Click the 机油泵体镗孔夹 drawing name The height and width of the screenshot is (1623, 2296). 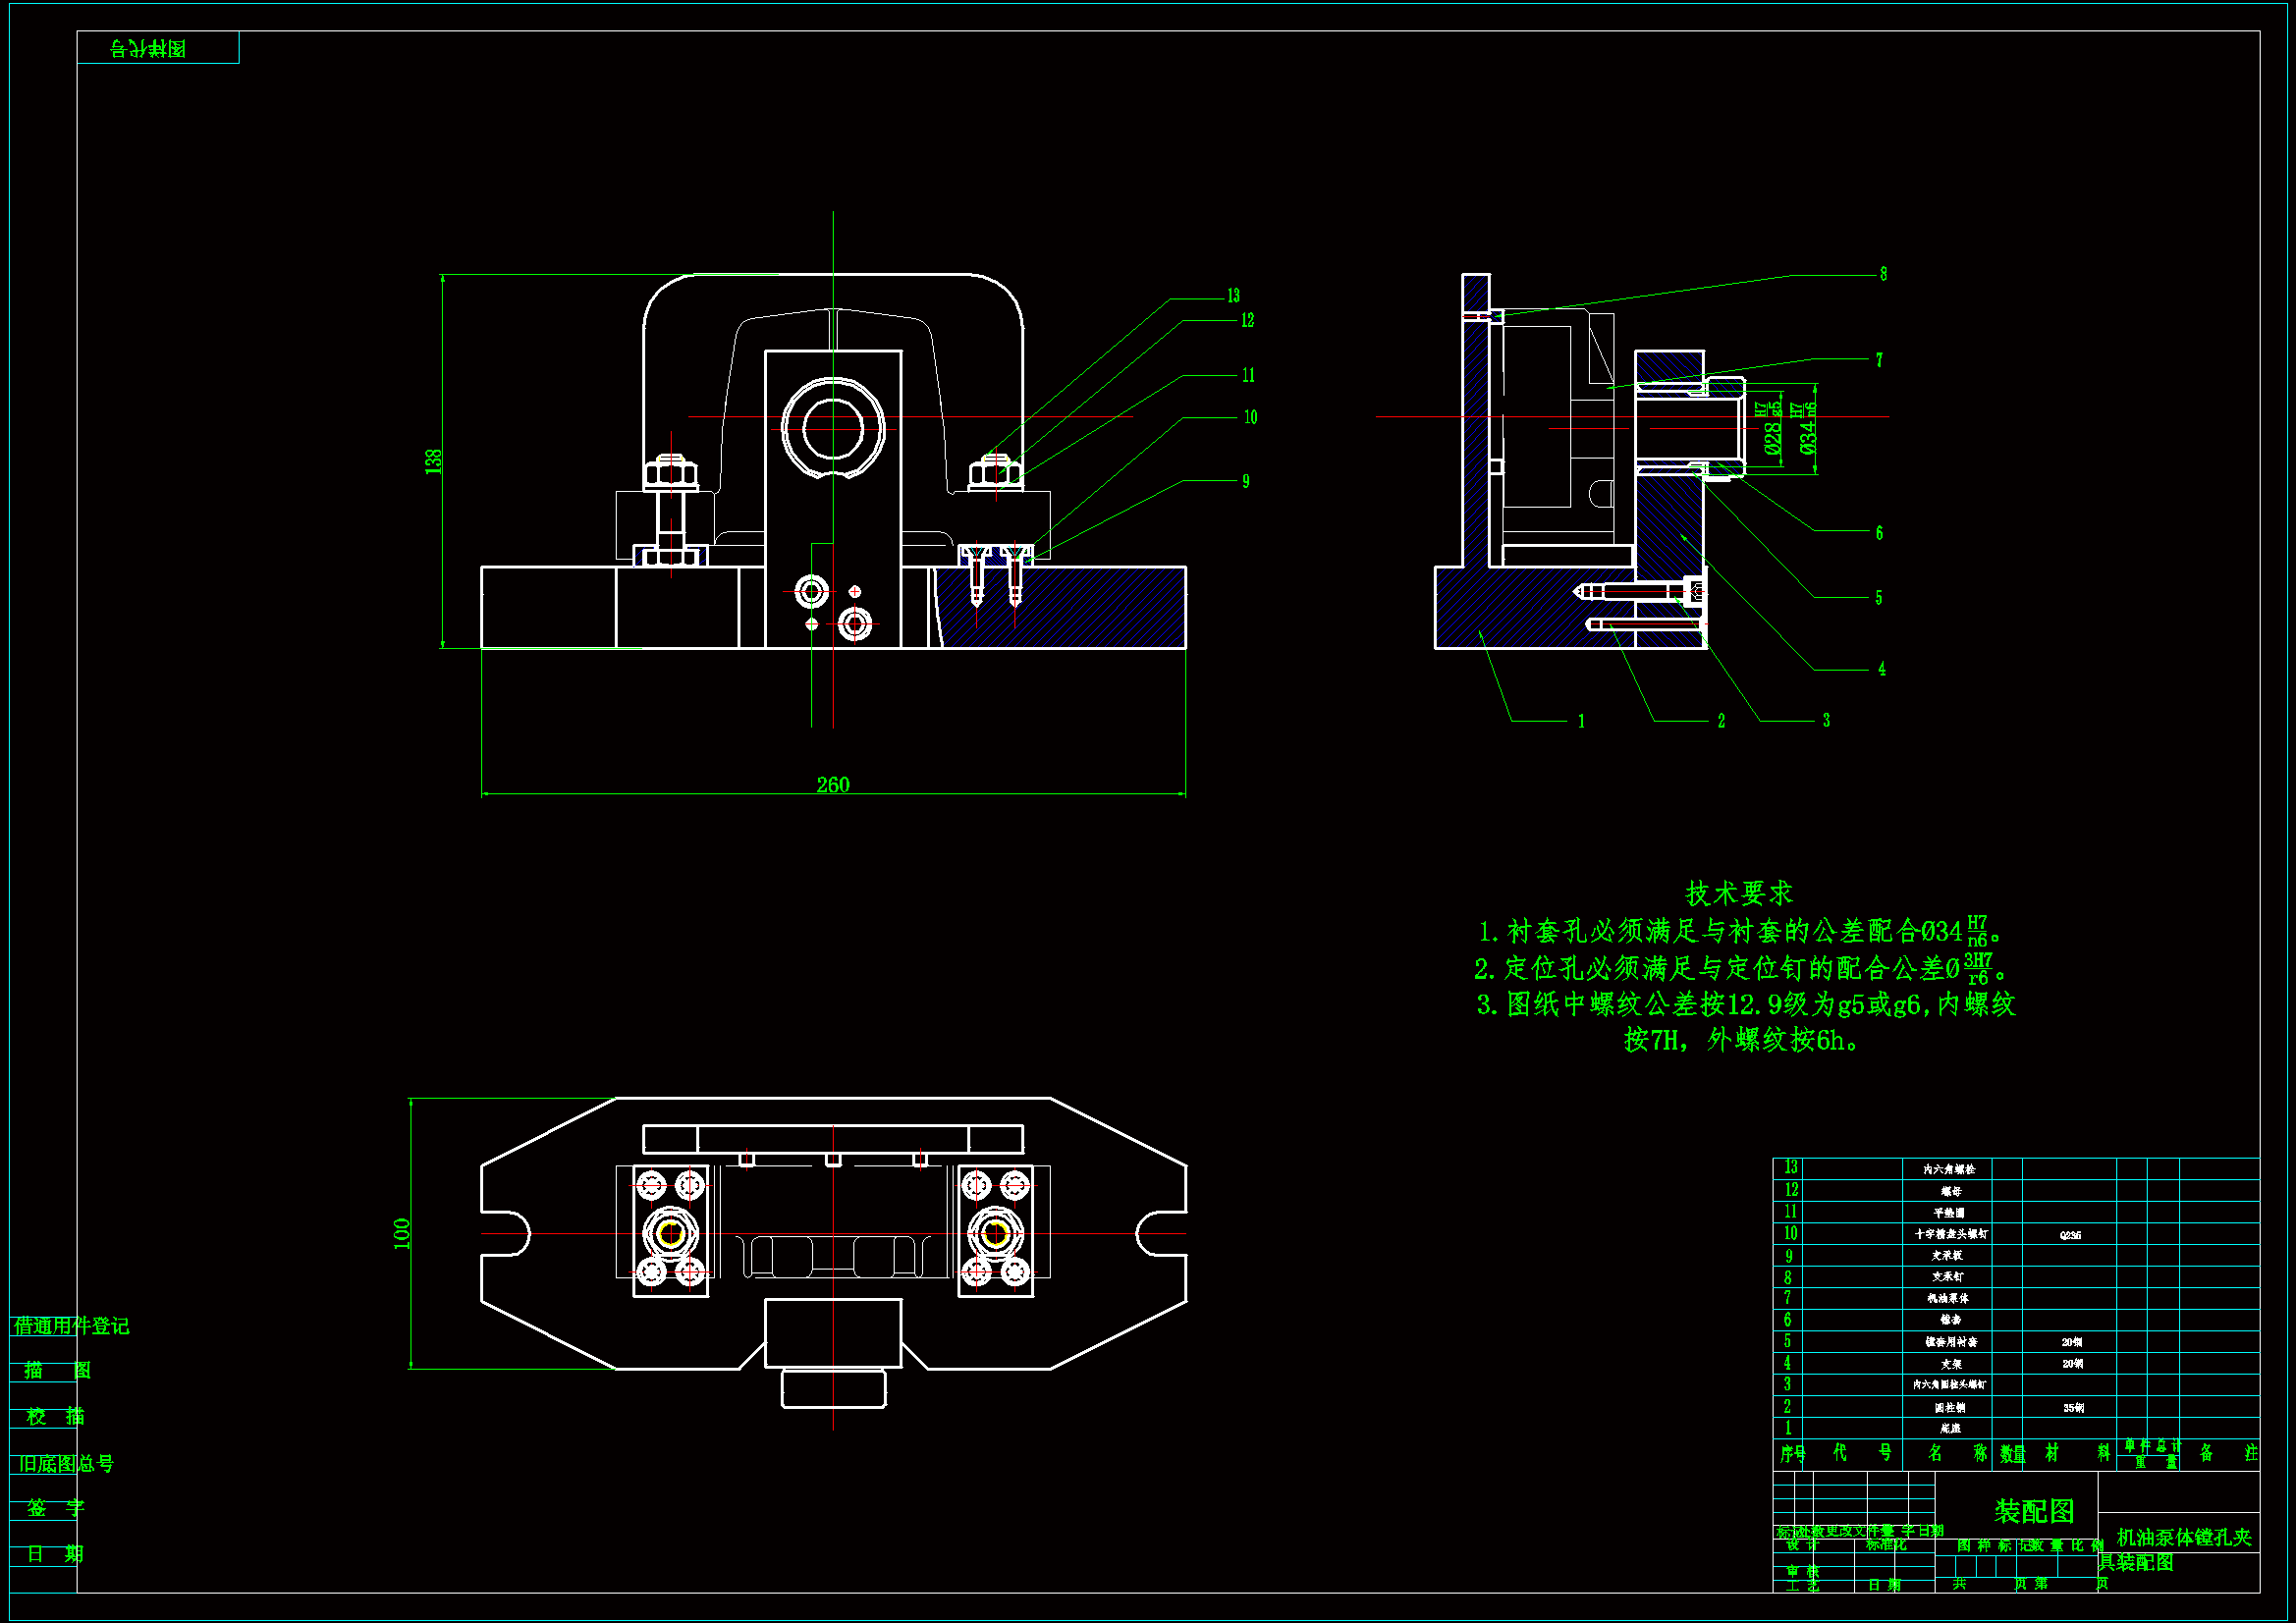2184,1537
